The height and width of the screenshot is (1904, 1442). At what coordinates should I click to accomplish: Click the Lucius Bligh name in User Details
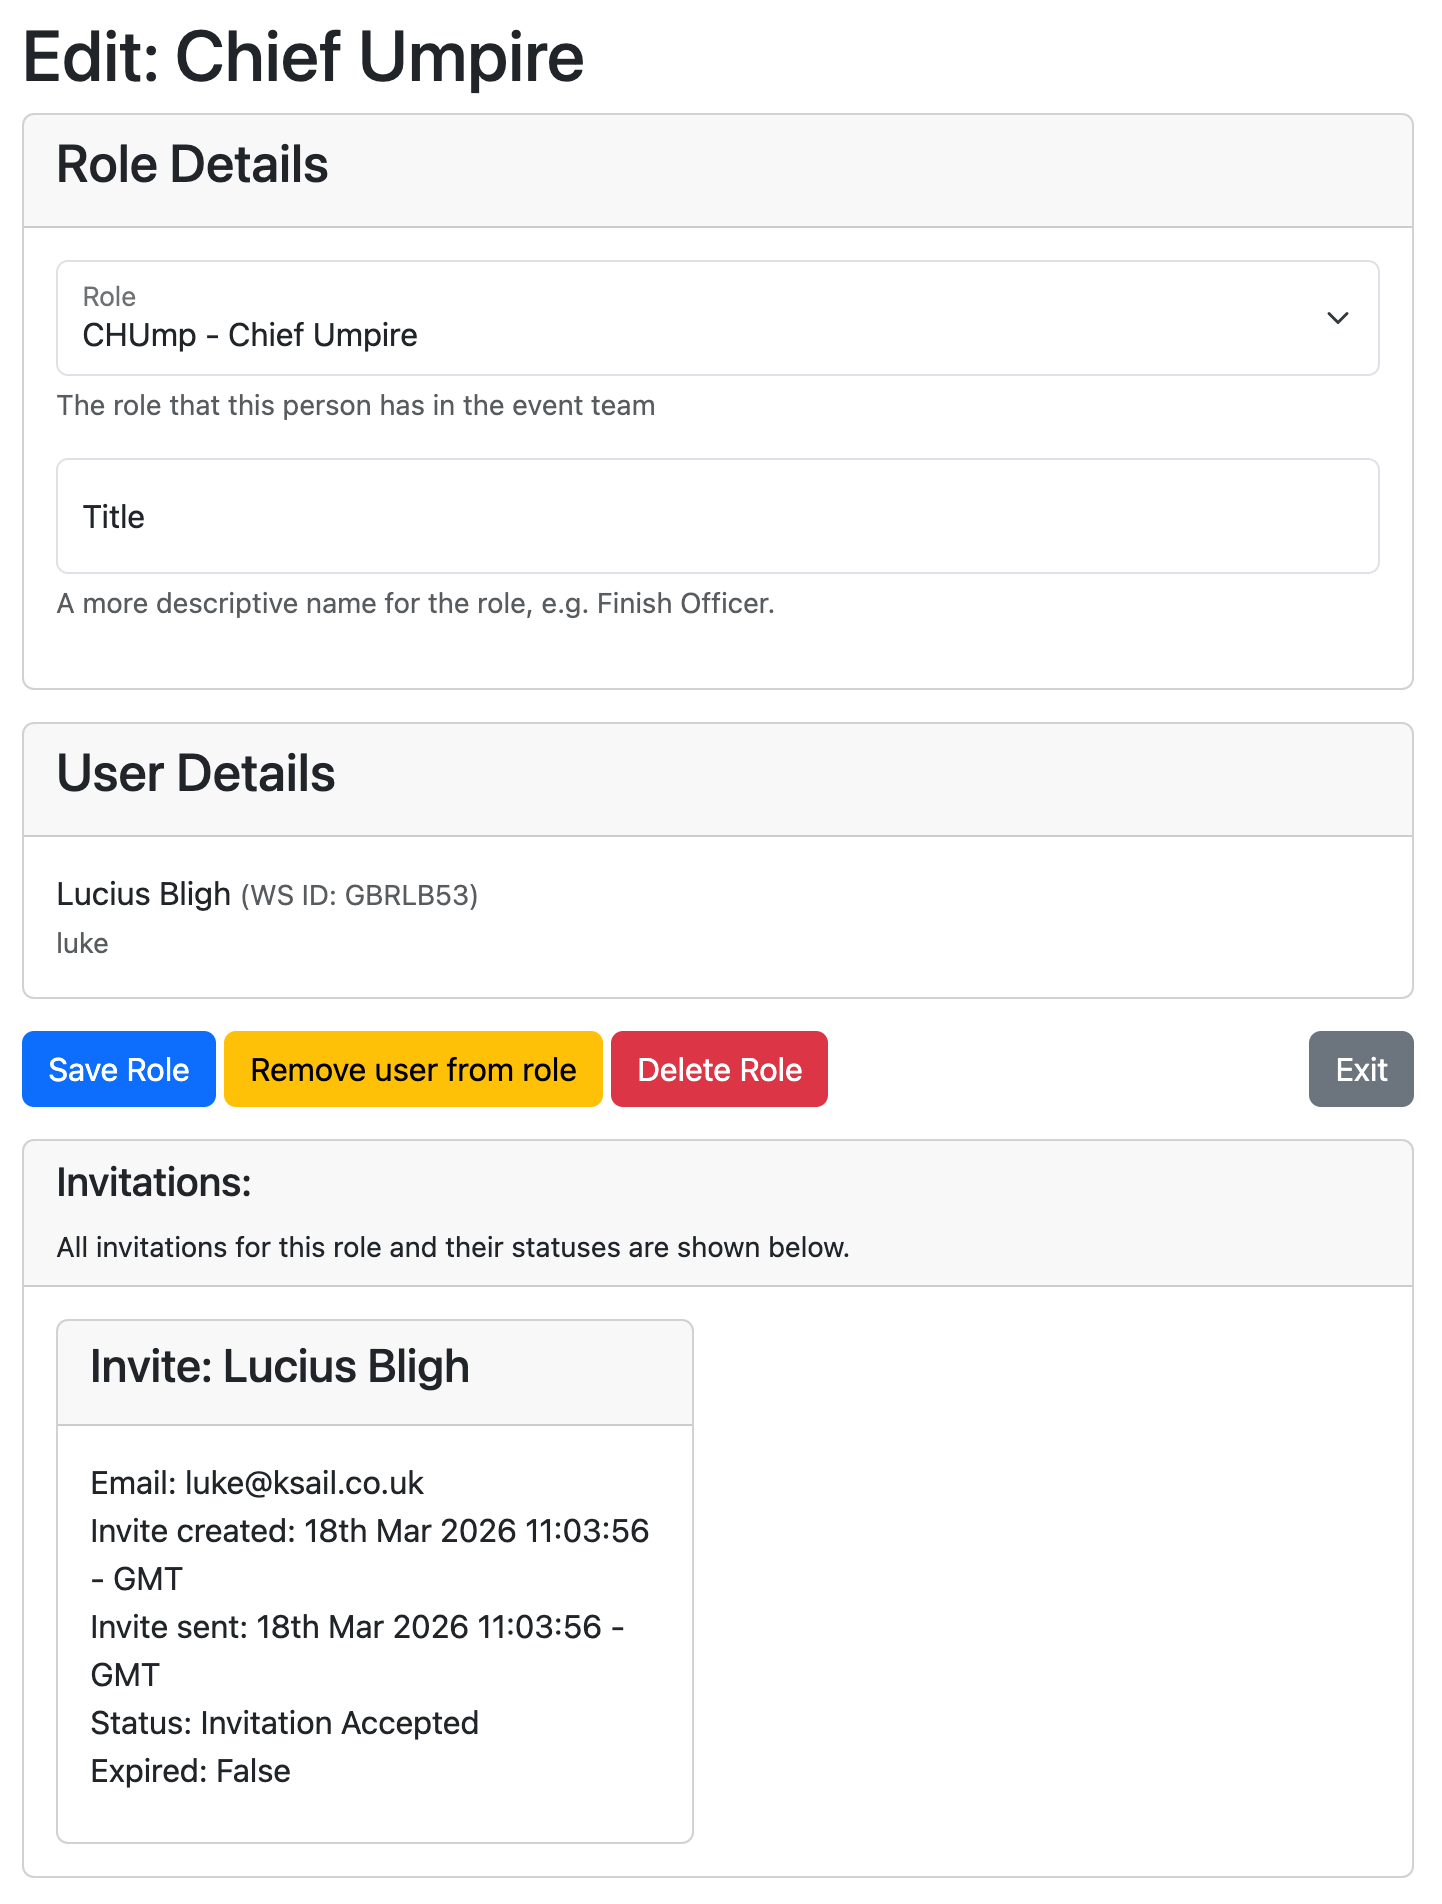pyautogui.click(x=143, y=894)
